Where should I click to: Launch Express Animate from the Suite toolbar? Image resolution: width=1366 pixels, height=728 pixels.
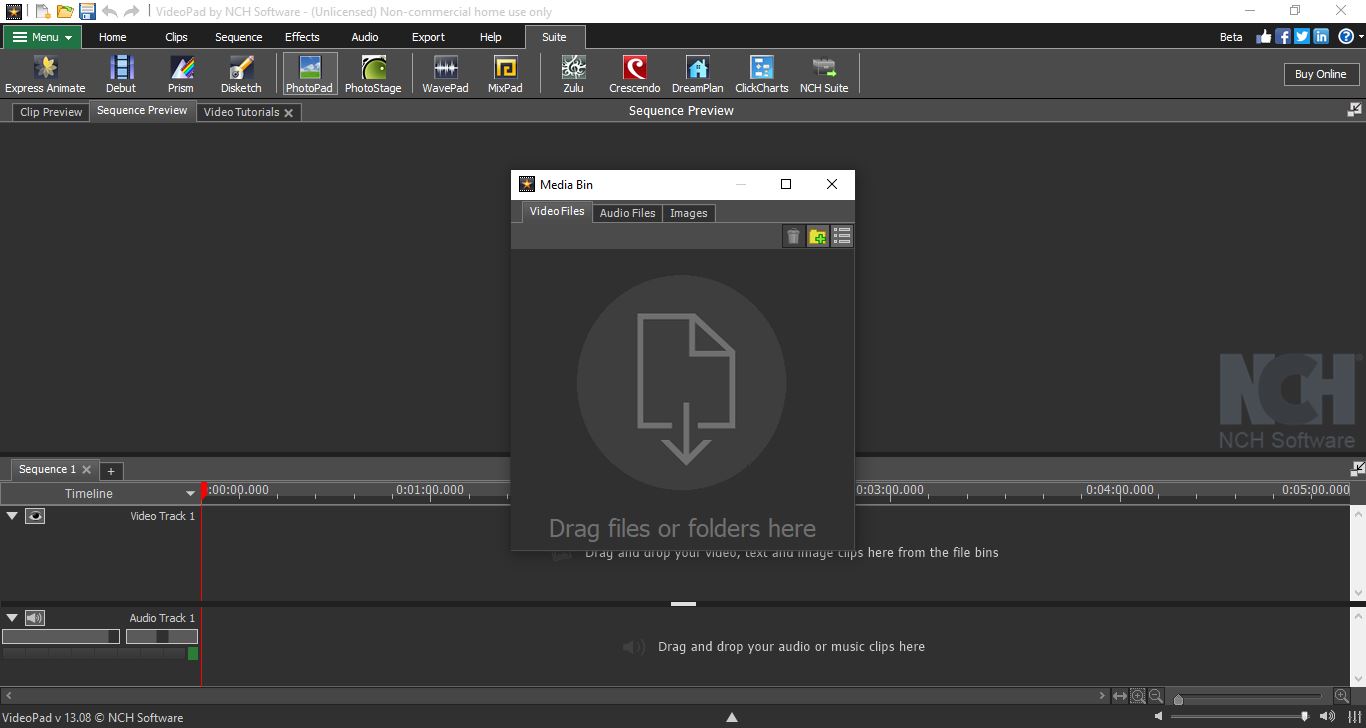coord(45,74)
